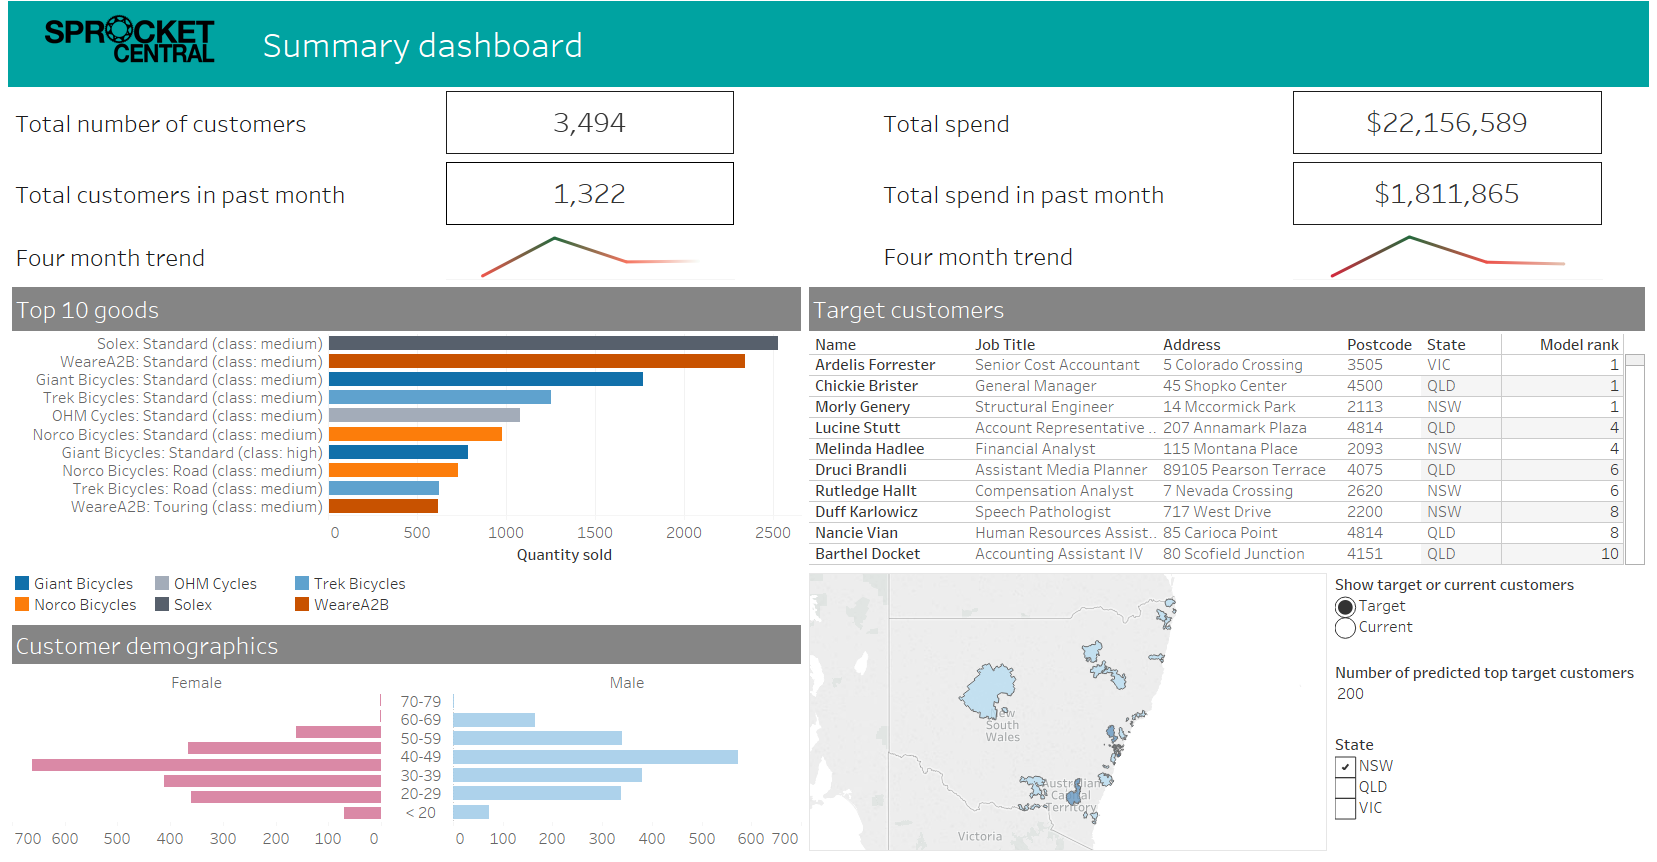The image size is (1657, 862).
Task: Select the Morly Genery row
Action: (1216, 407)
